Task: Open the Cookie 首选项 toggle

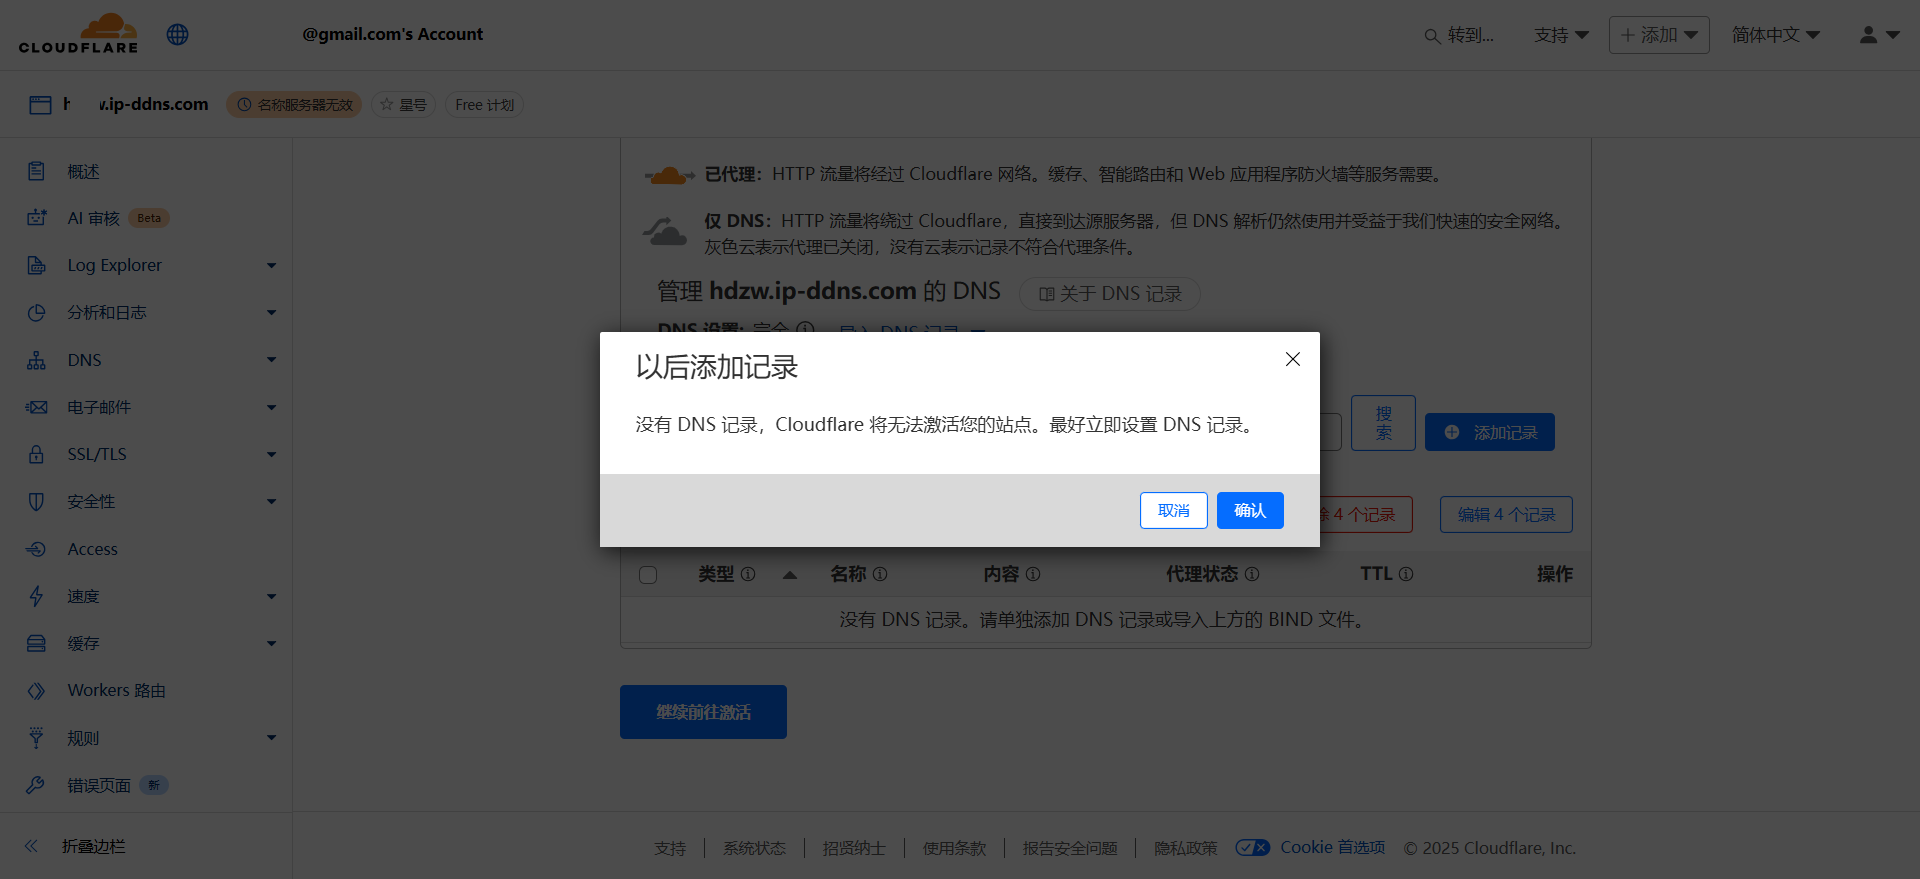Action: [1252, 847]
